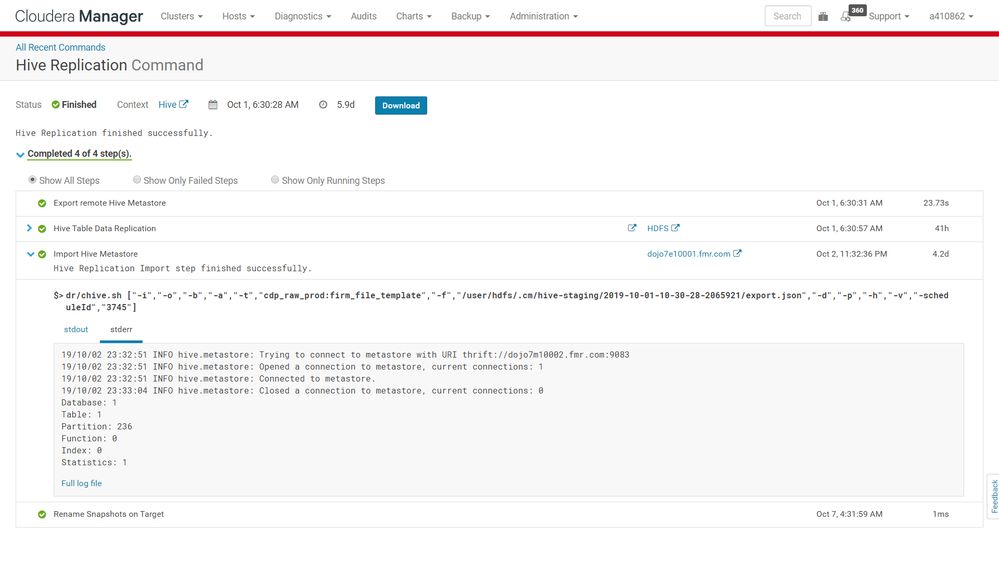Click the 4.2d duration value

click(940, 254)
